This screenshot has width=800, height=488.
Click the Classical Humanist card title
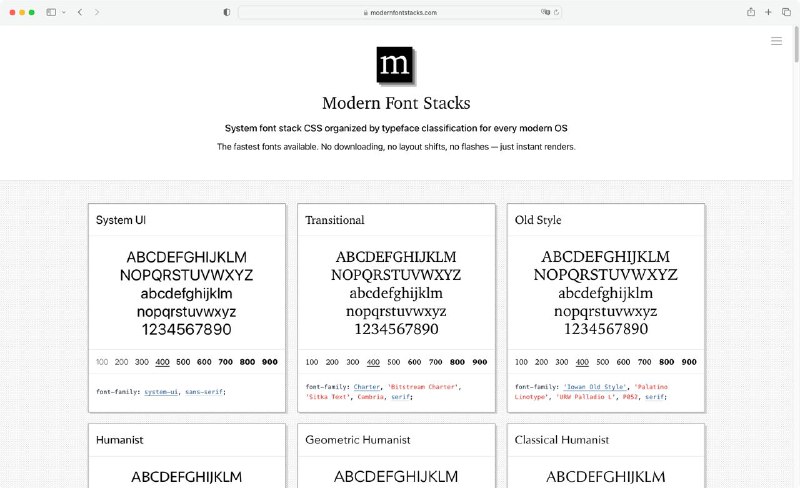click(x=562, y=440)
